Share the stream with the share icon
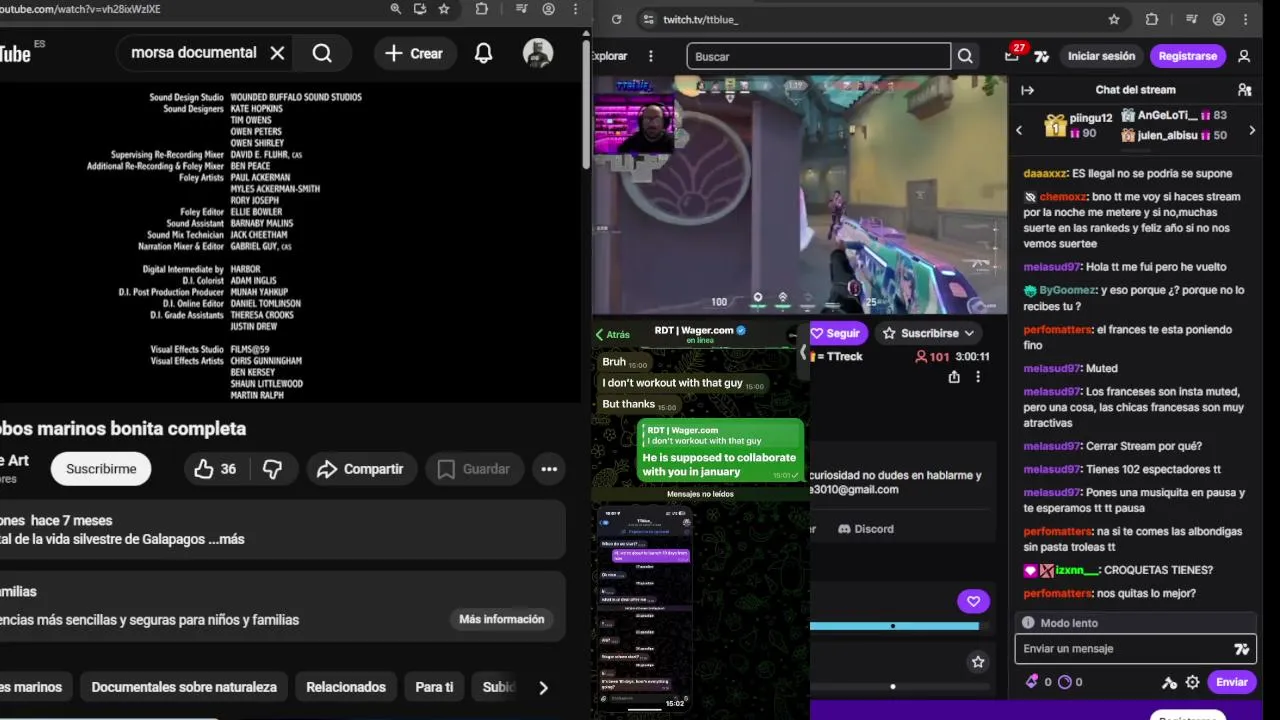The height and width of the screenshot is (720, 1280). 954,377
